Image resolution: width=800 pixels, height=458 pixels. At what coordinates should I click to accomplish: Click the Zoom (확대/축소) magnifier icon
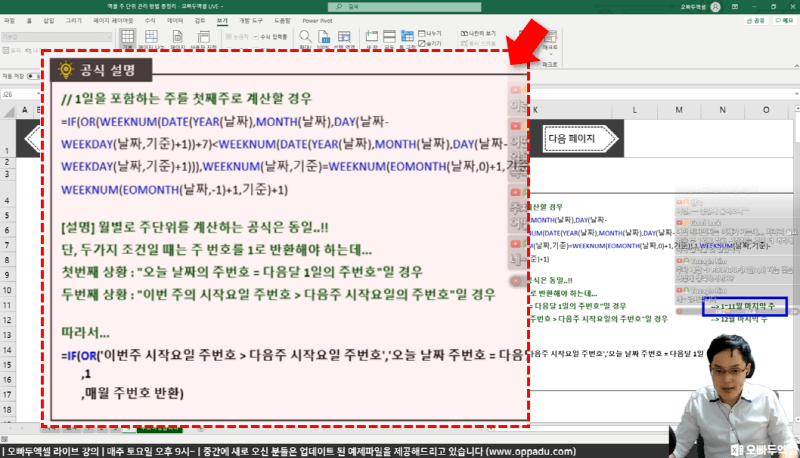305,39
